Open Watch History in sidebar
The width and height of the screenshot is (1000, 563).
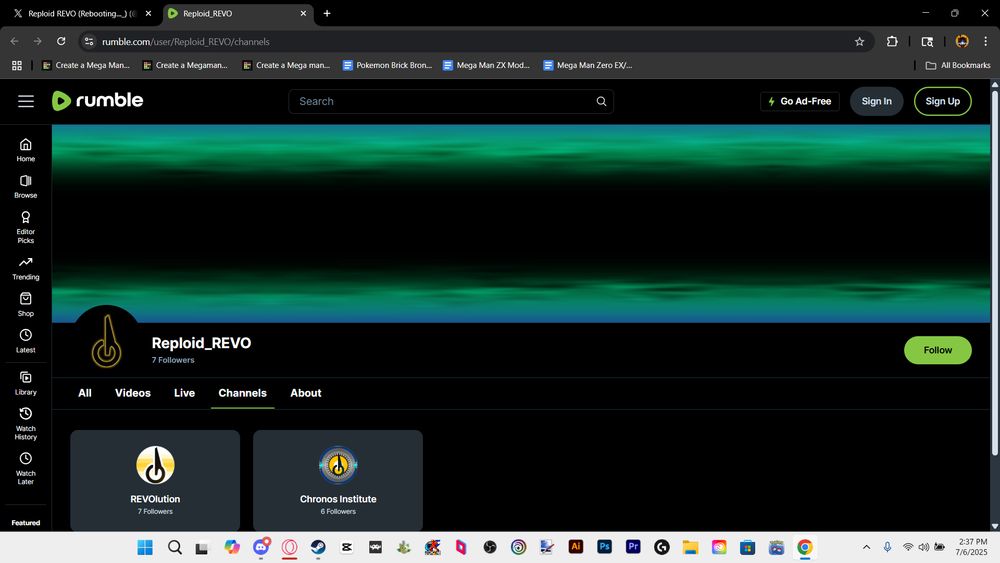coord(26,424)
